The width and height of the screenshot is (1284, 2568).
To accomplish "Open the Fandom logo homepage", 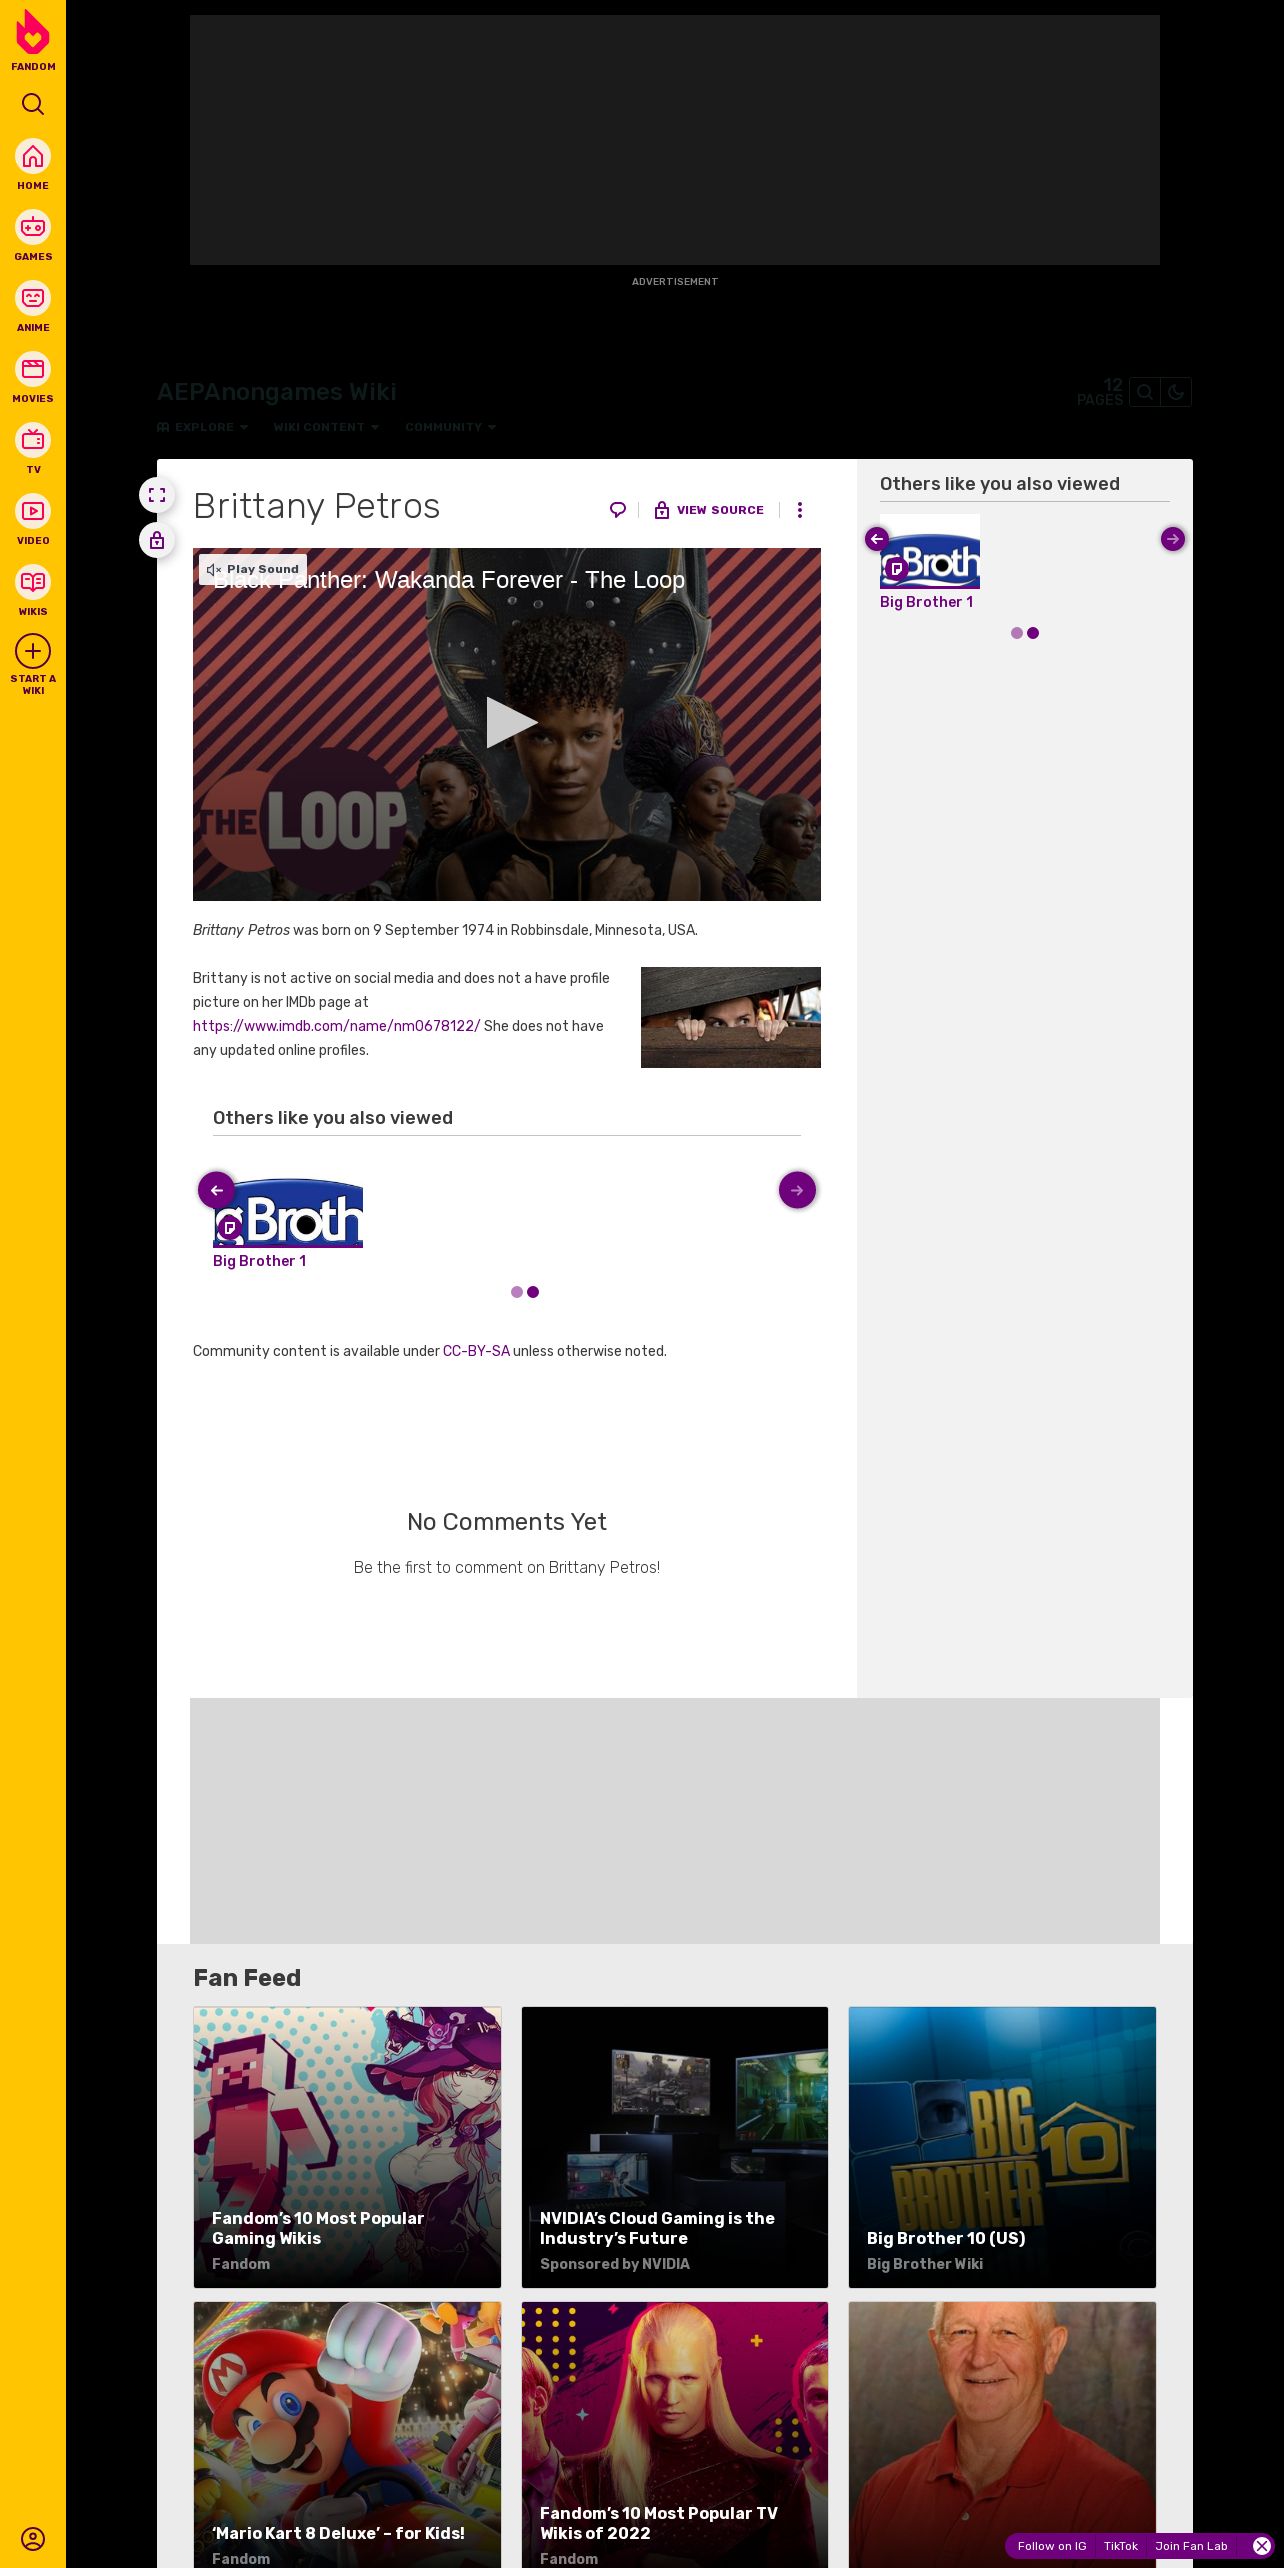I will pyautogui.click(x=33, y=41).
